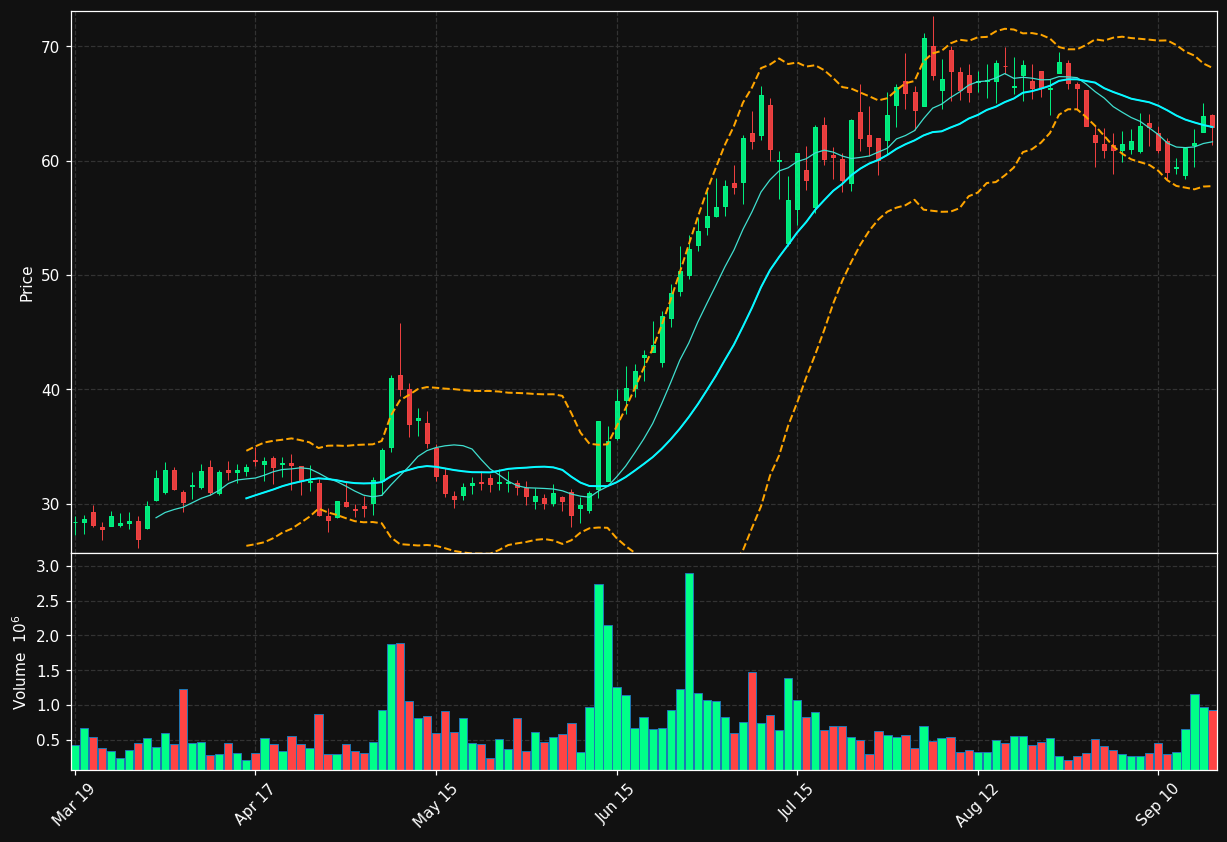The width and height of the screenshot is (1227, 842).
Task: Click the Jul 15 date label
Action: [x=794, y=802]
